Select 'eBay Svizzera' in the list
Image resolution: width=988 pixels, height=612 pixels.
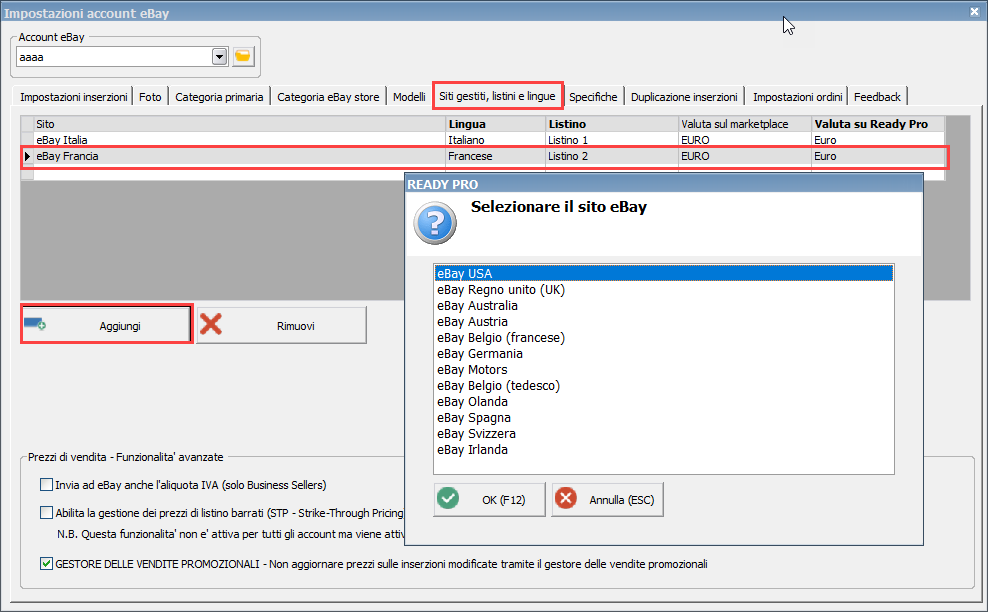[x=663, y=434]
